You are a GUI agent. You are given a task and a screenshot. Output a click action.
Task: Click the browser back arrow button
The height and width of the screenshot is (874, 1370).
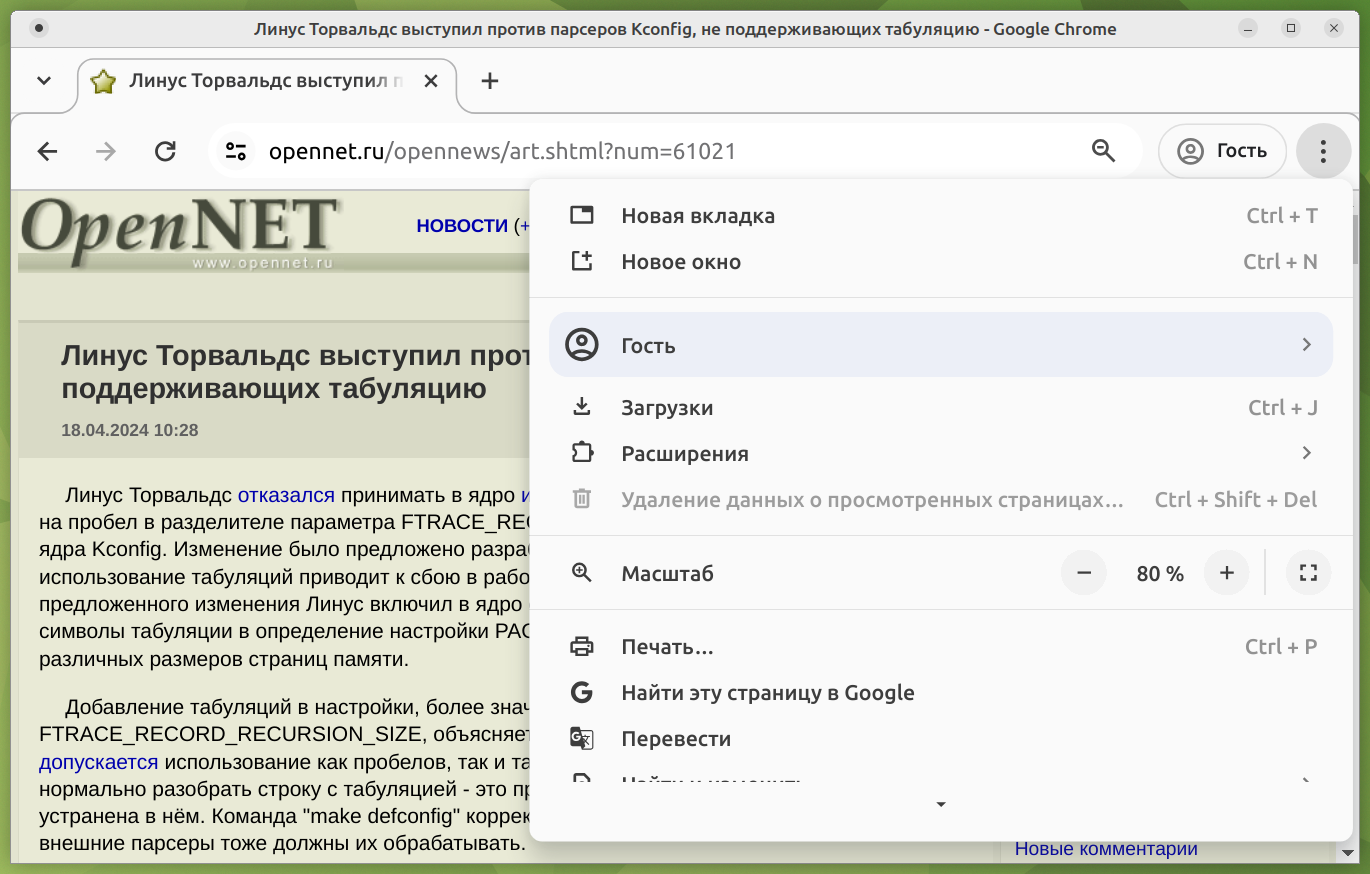click(47, 152)
